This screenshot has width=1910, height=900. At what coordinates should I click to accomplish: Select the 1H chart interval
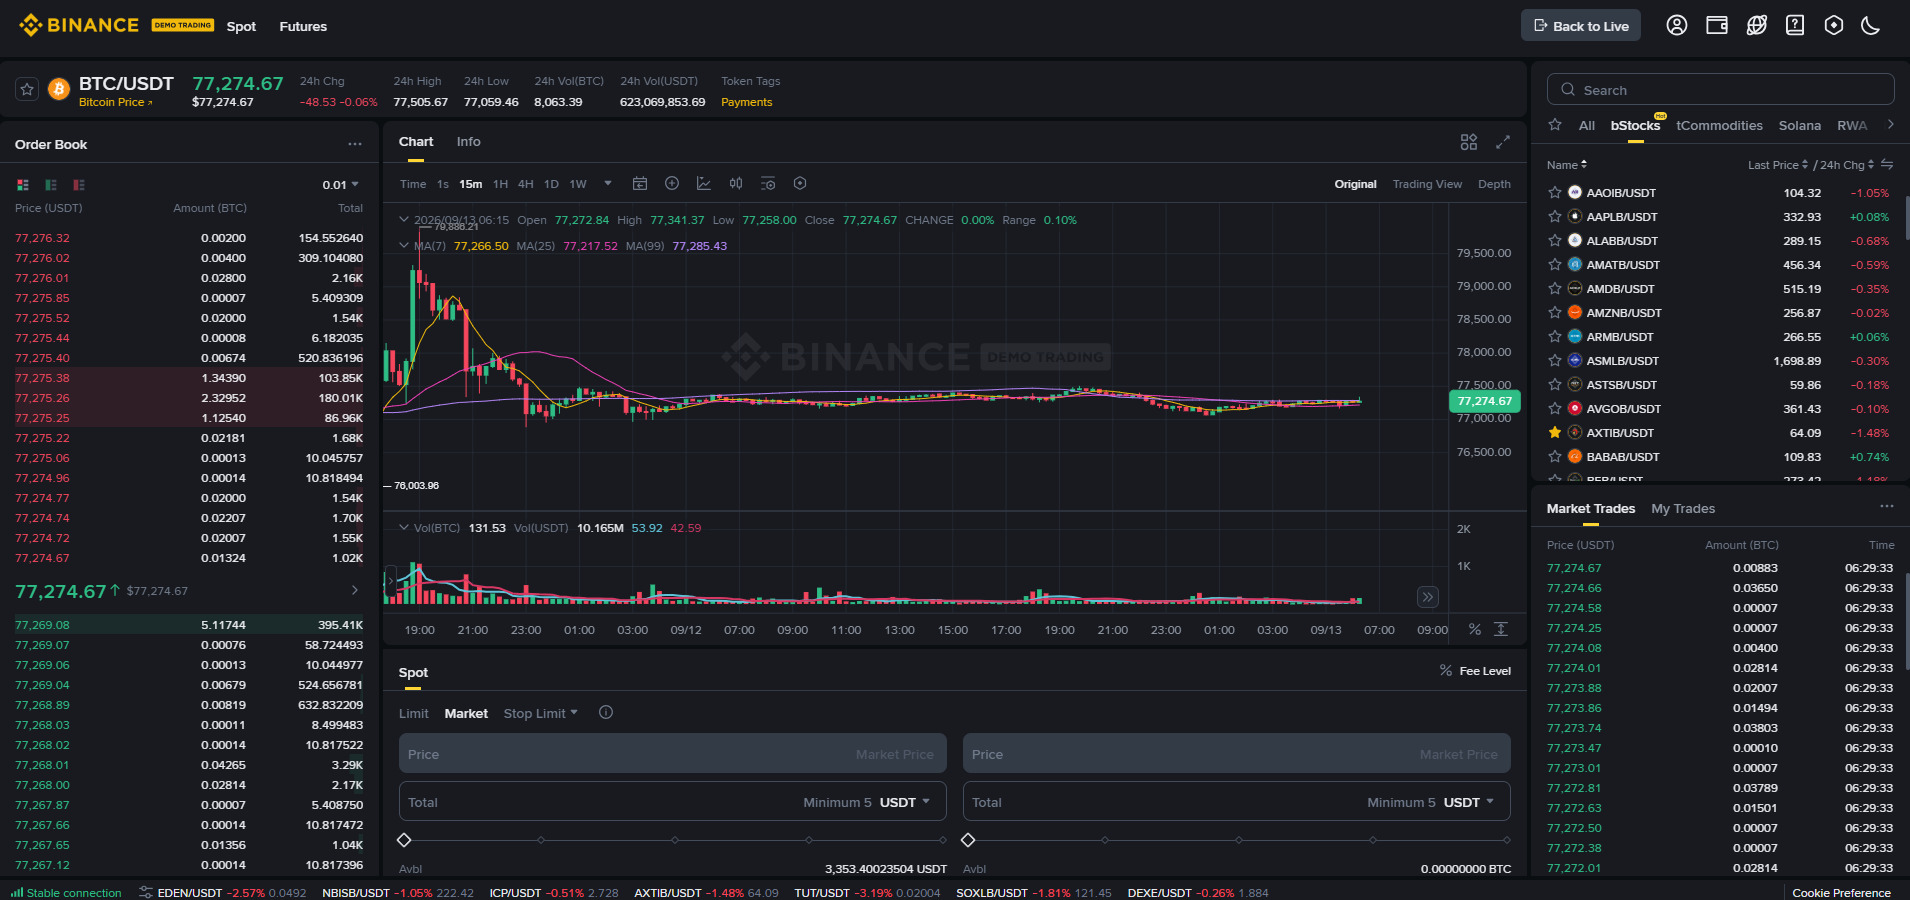pos(501,184)
